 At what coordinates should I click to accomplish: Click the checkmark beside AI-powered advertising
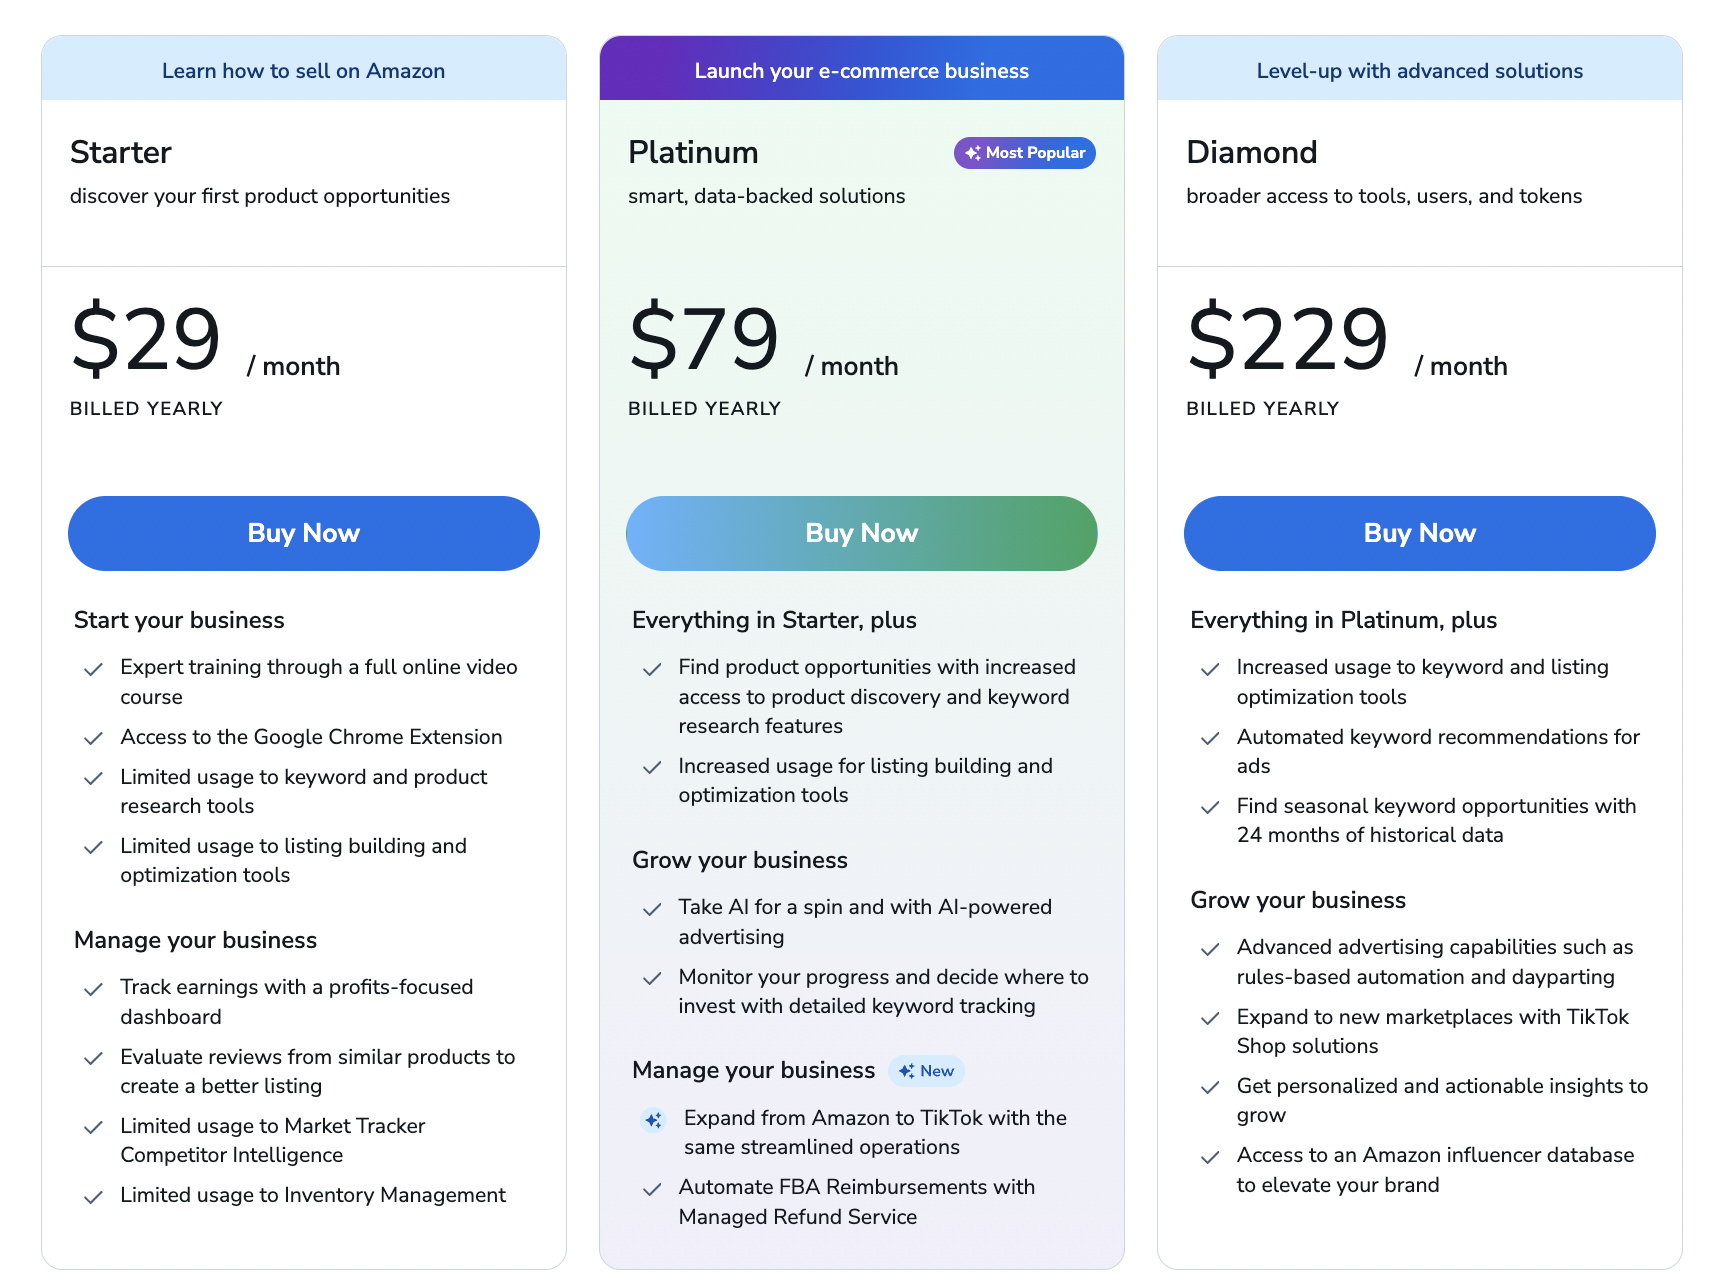652,909
